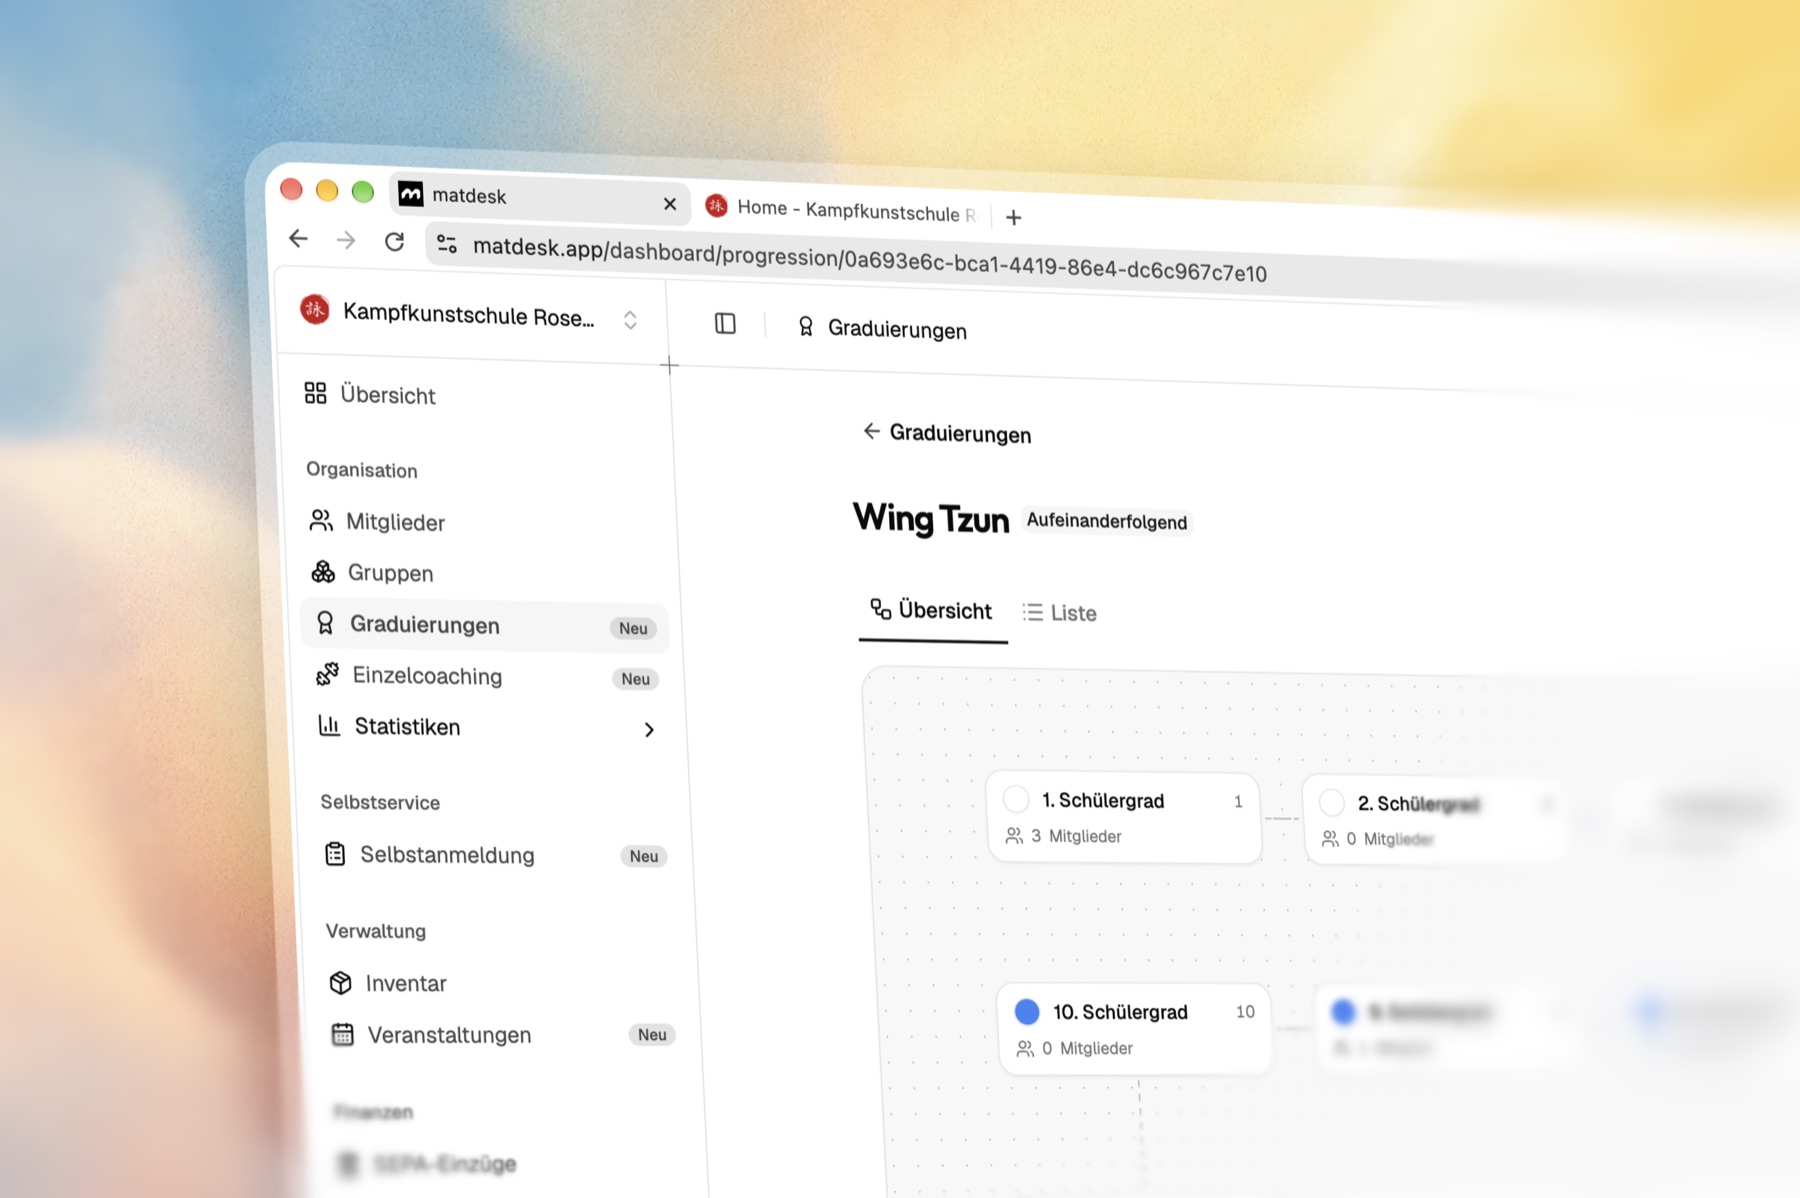The image size is (1800, 1198).
Task: Click the site info icon in address bar
Action: click(x=447, y=244)
